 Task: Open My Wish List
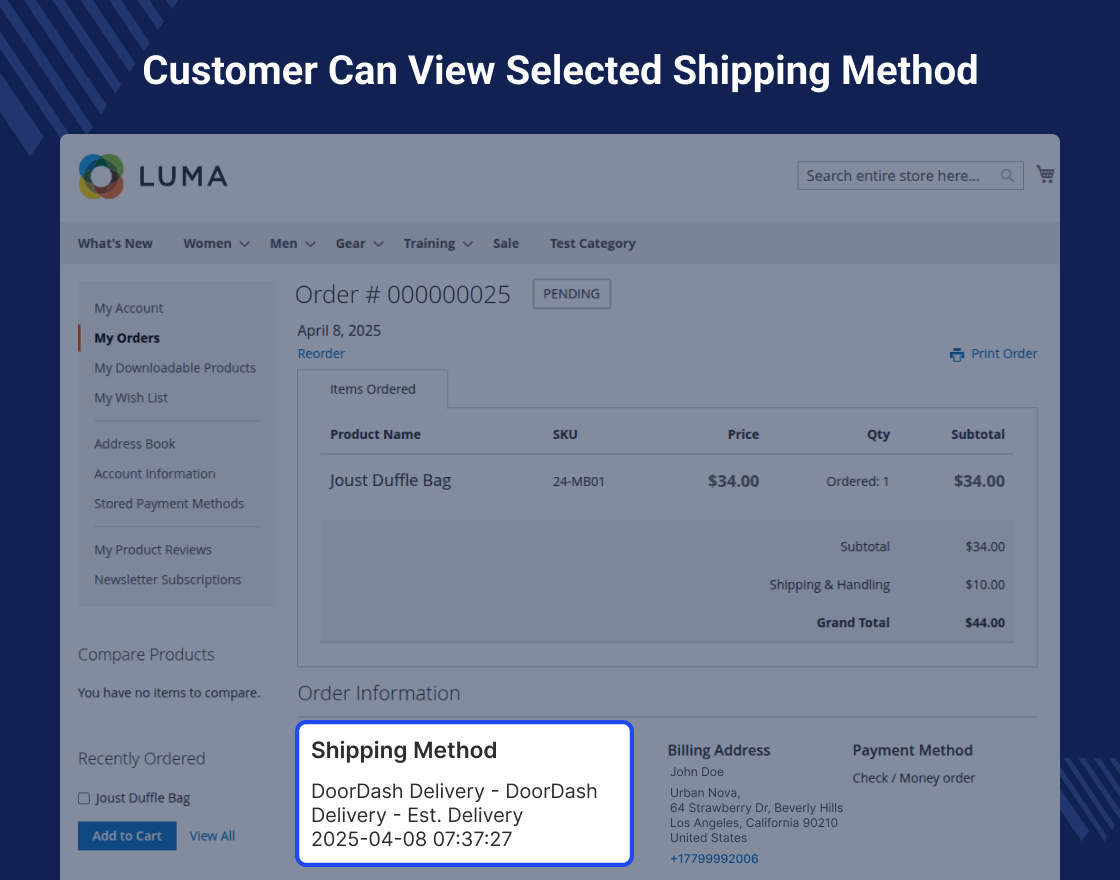coord(131,398)
